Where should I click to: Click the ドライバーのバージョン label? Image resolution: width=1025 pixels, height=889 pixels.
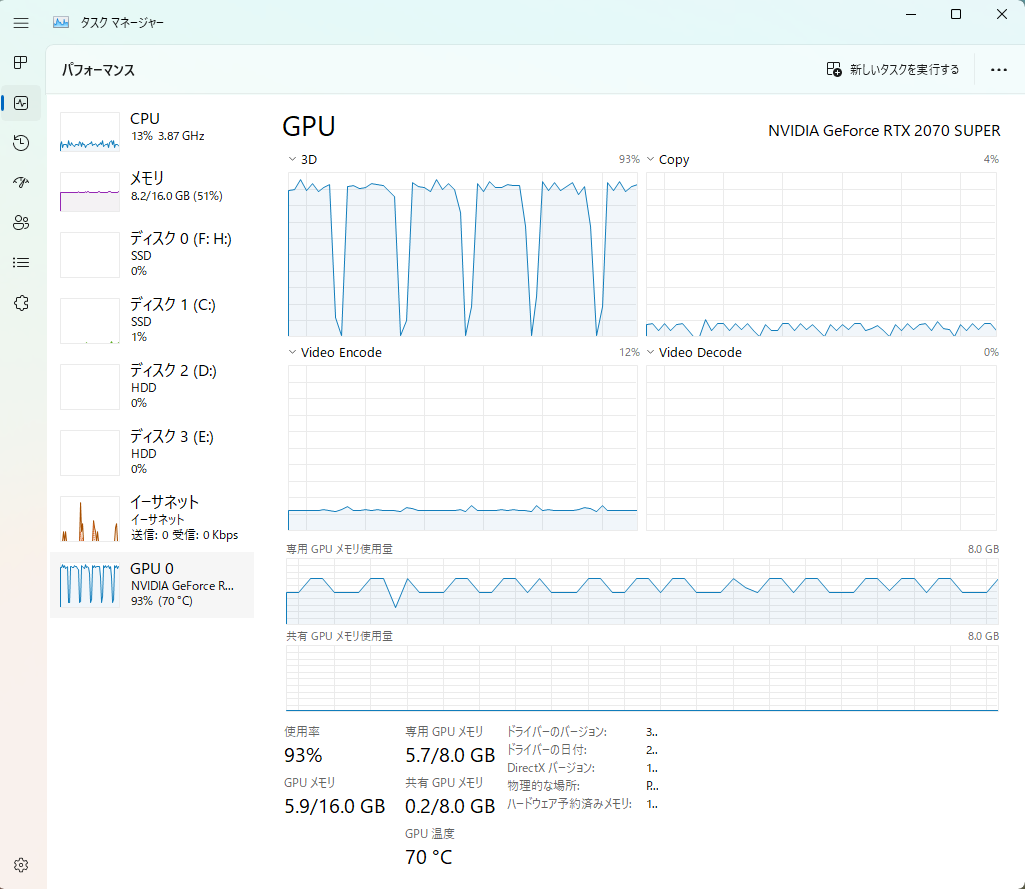(x=557, y=732)
